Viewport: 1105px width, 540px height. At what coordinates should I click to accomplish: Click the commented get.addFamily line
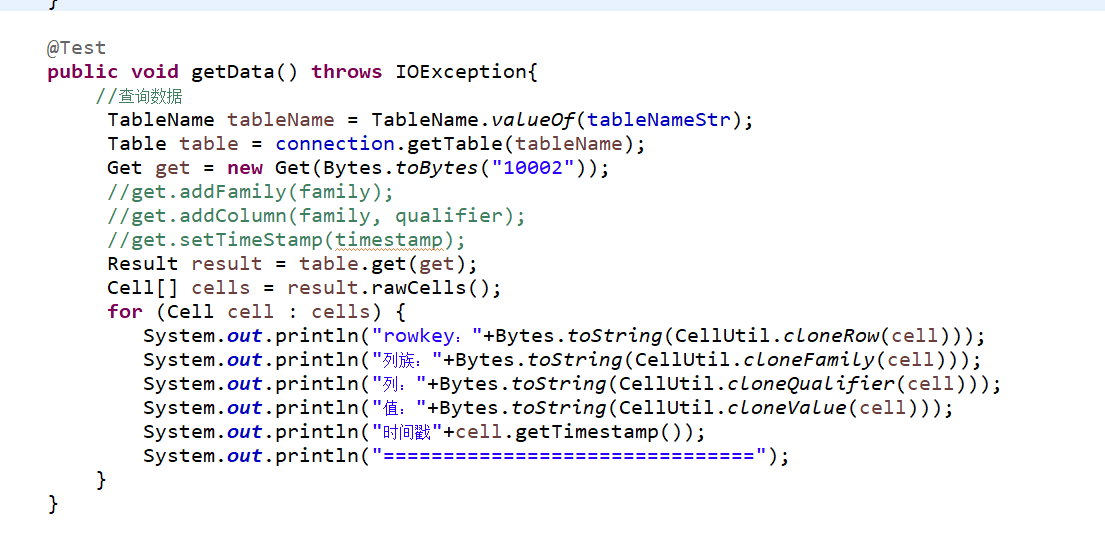250,192
